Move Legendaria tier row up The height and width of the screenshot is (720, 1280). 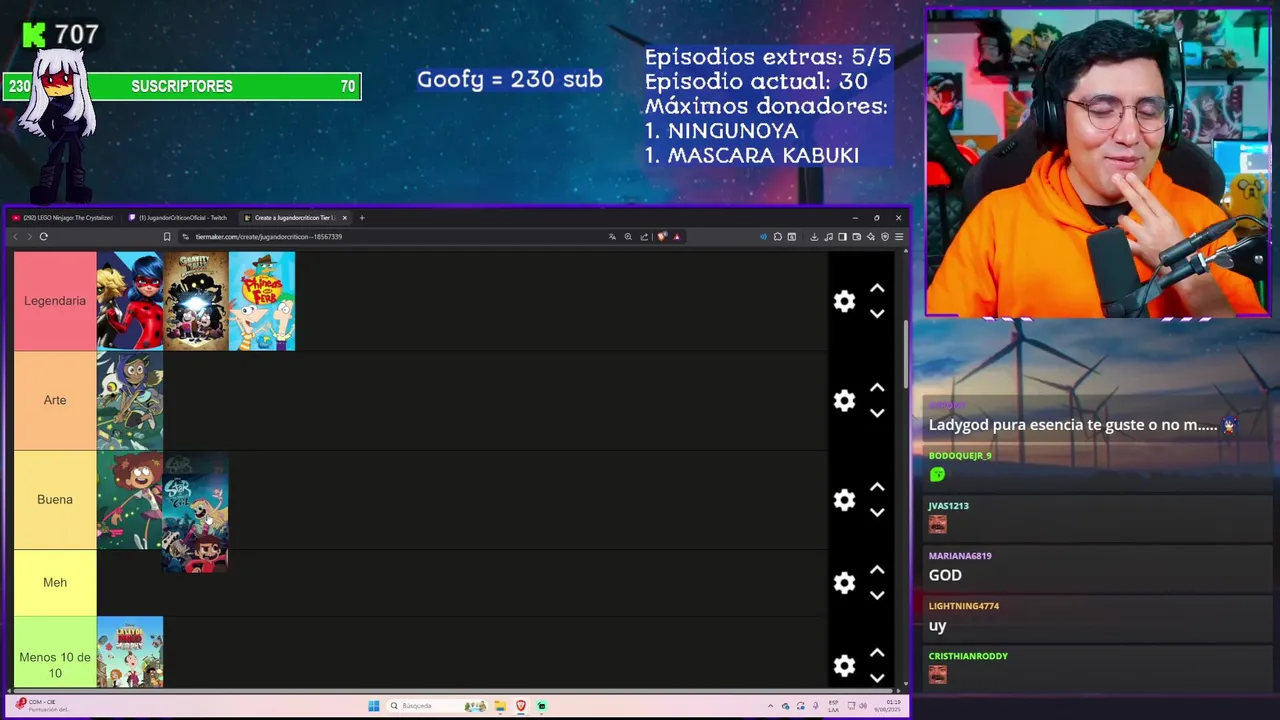tap(877, 288)
